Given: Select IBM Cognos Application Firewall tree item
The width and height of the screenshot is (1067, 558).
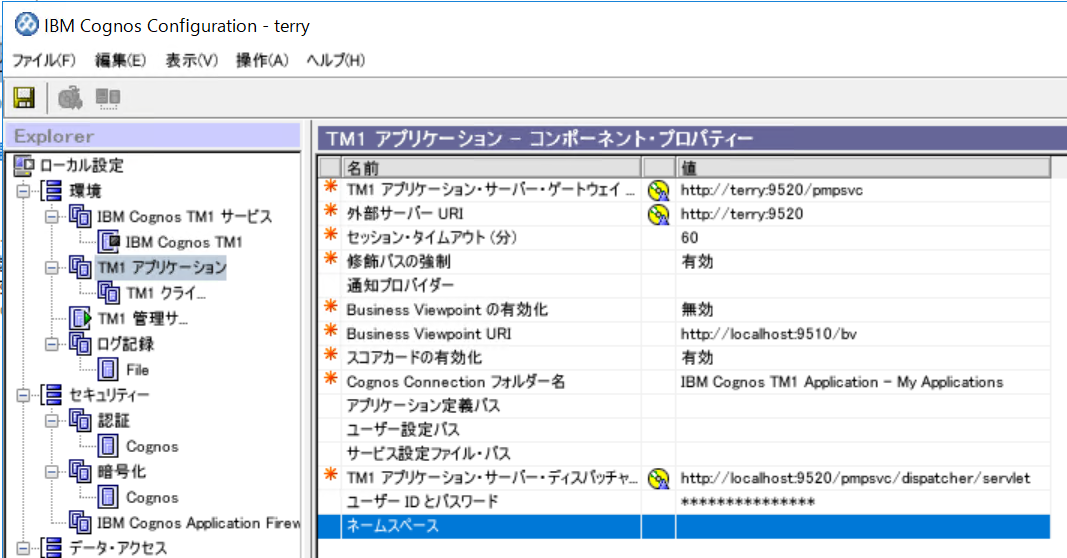Looking at the screenshot, I should coord(198,523).
